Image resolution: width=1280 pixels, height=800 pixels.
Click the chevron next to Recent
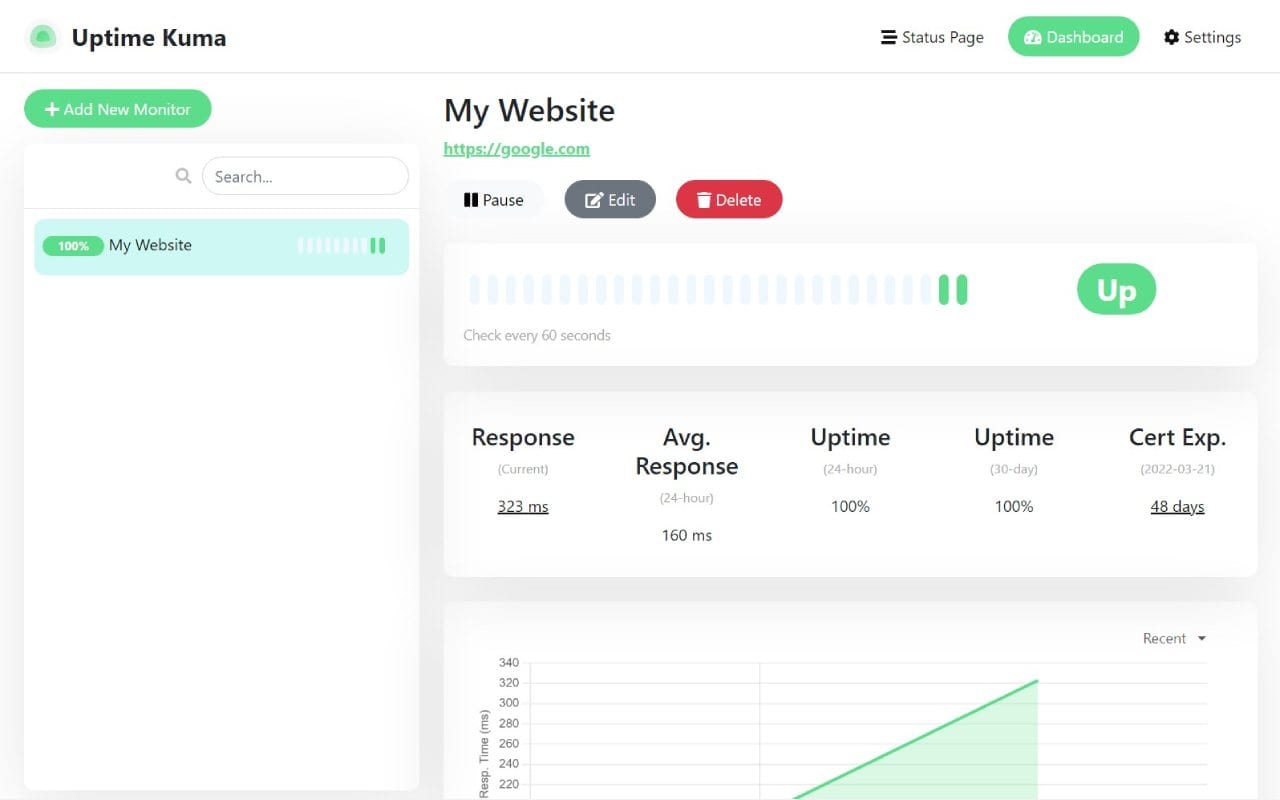pos(1200,638)
